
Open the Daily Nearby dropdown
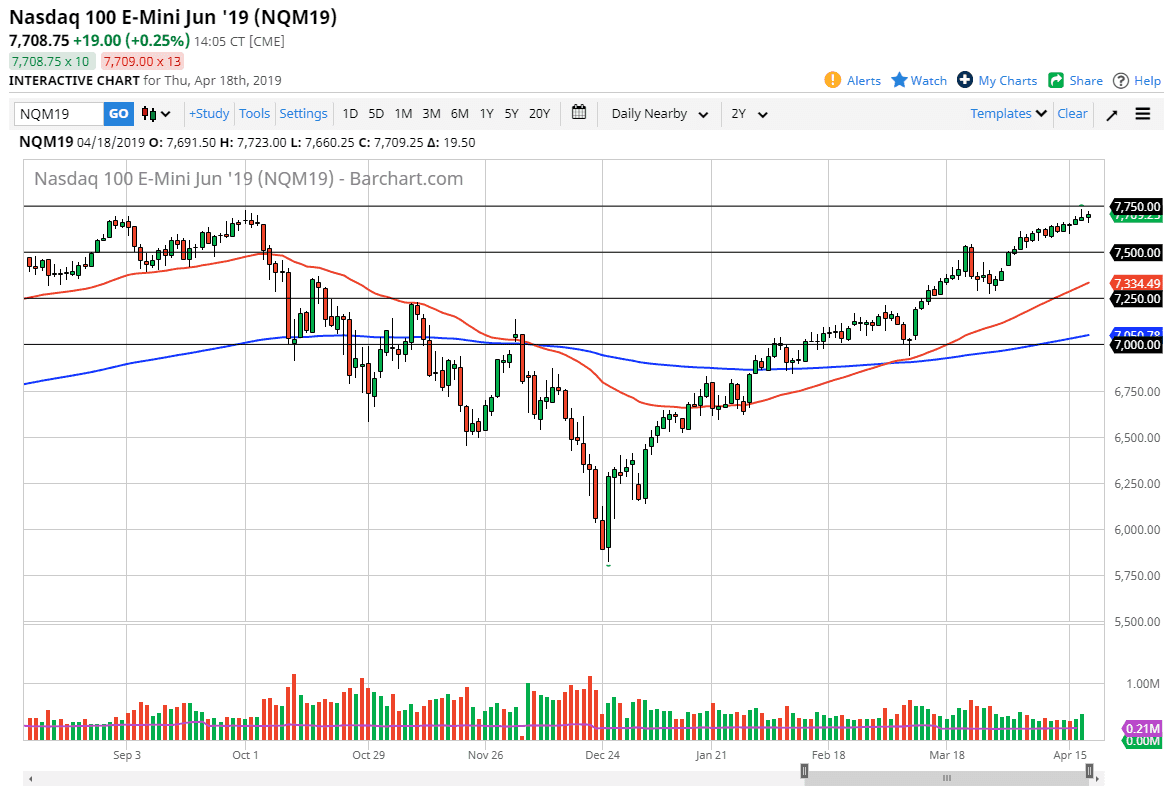pyautogui.click(x=657, y=113)
